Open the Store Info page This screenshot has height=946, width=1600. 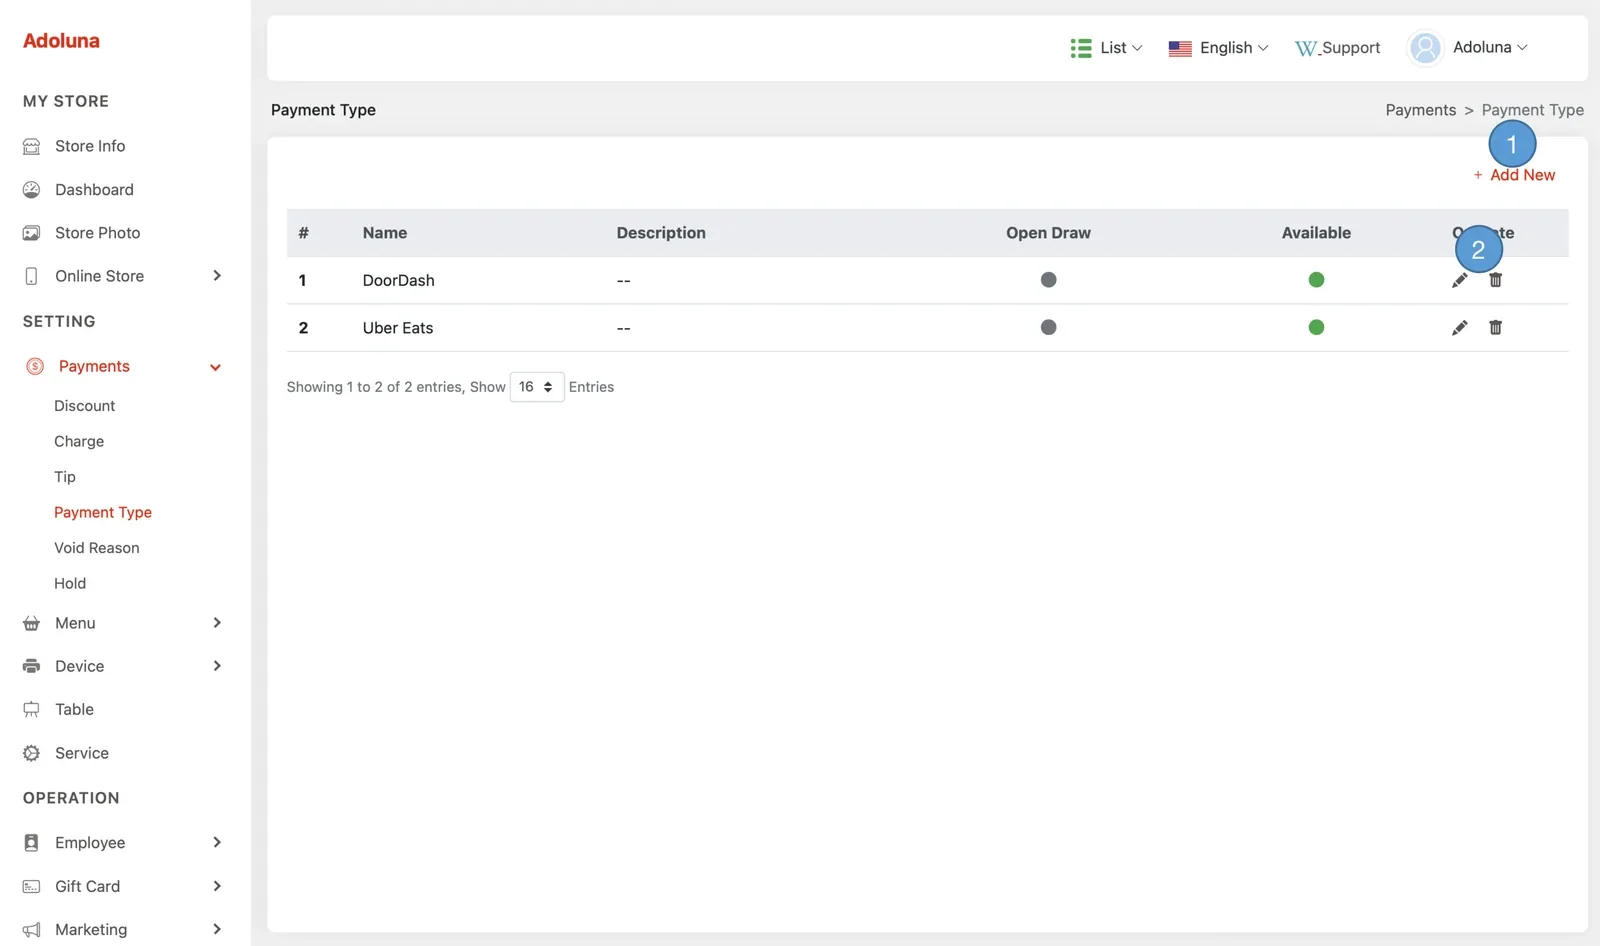point(90,146)
